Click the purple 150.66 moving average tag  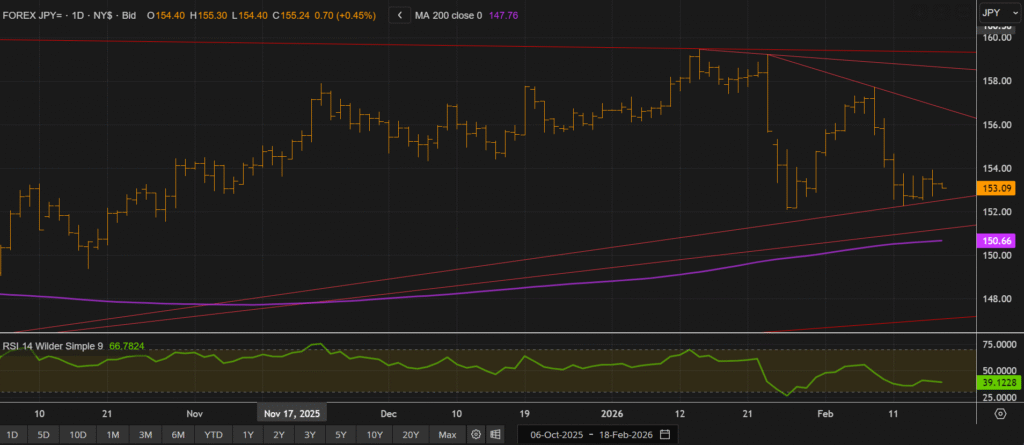(x=998, y=241)
